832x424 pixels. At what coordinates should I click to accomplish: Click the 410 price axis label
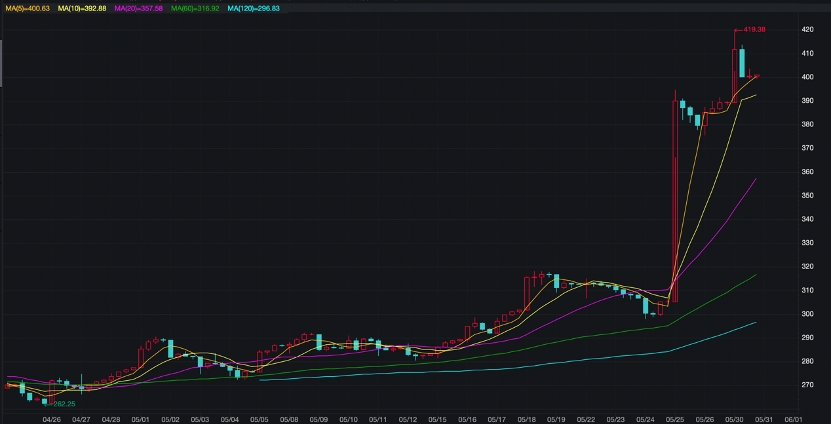tap(808, 54)
